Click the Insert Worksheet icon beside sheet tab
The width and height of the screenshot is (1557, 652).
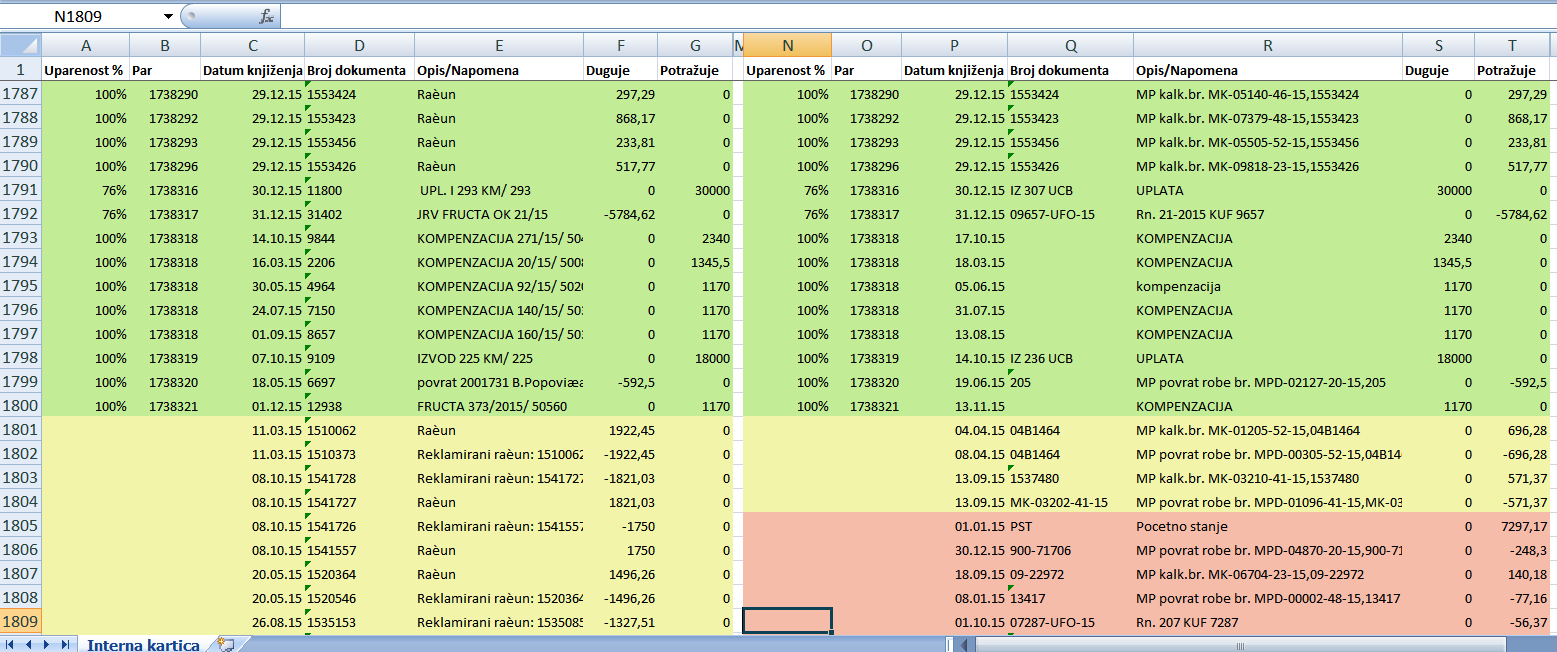click(x=226, y=644)
